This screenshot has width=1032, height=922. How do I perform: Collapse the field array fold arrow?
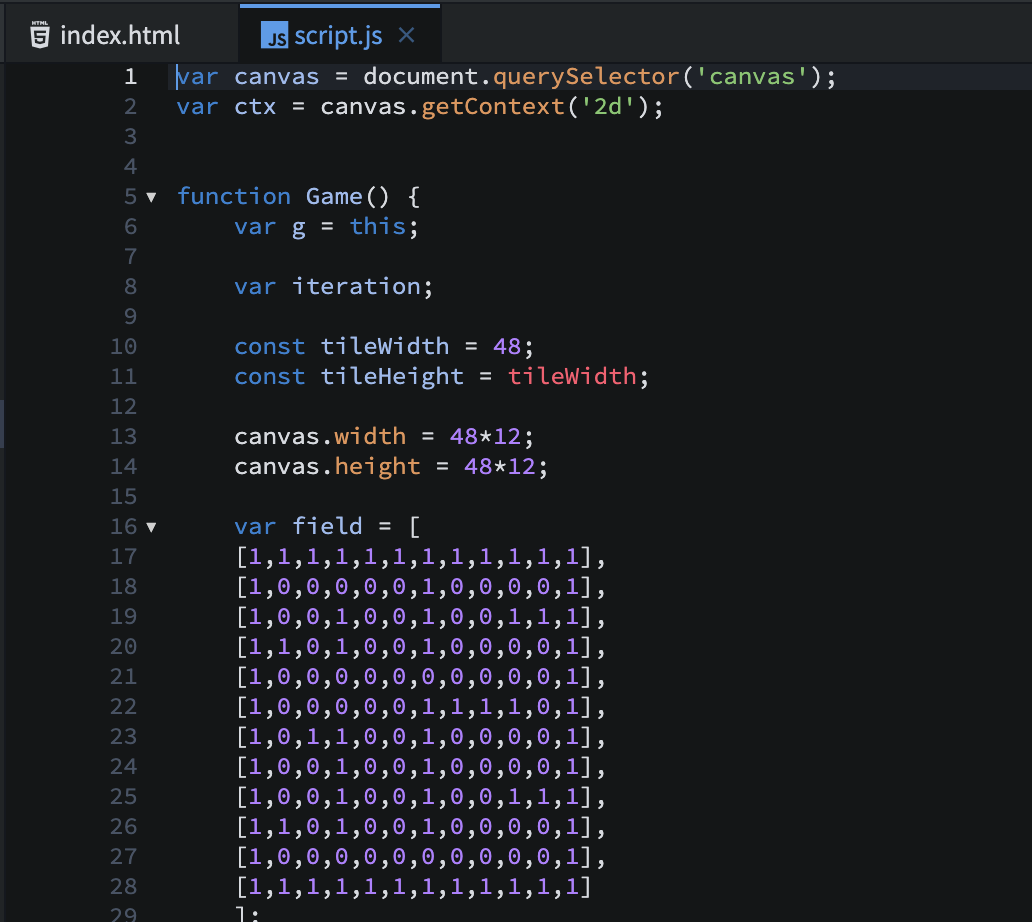152,526
